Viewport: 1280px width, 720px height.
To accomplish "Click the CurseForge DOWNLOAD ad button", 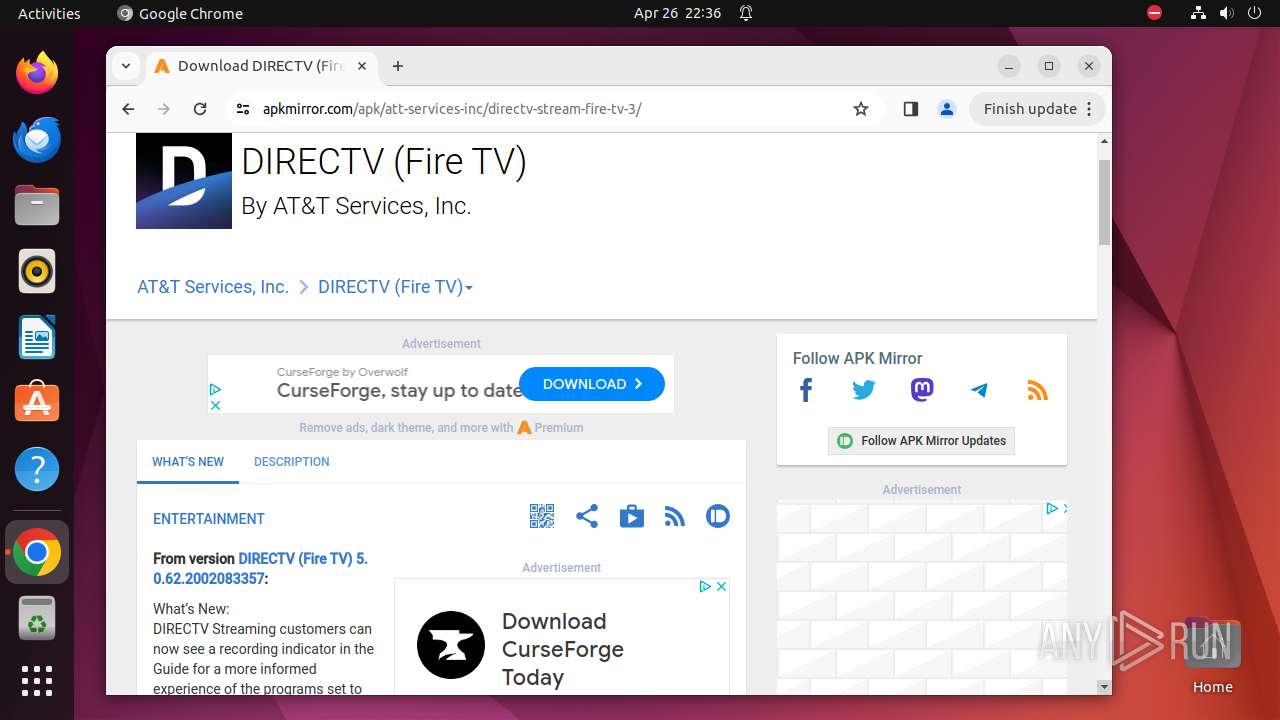I will coord(592,384).
